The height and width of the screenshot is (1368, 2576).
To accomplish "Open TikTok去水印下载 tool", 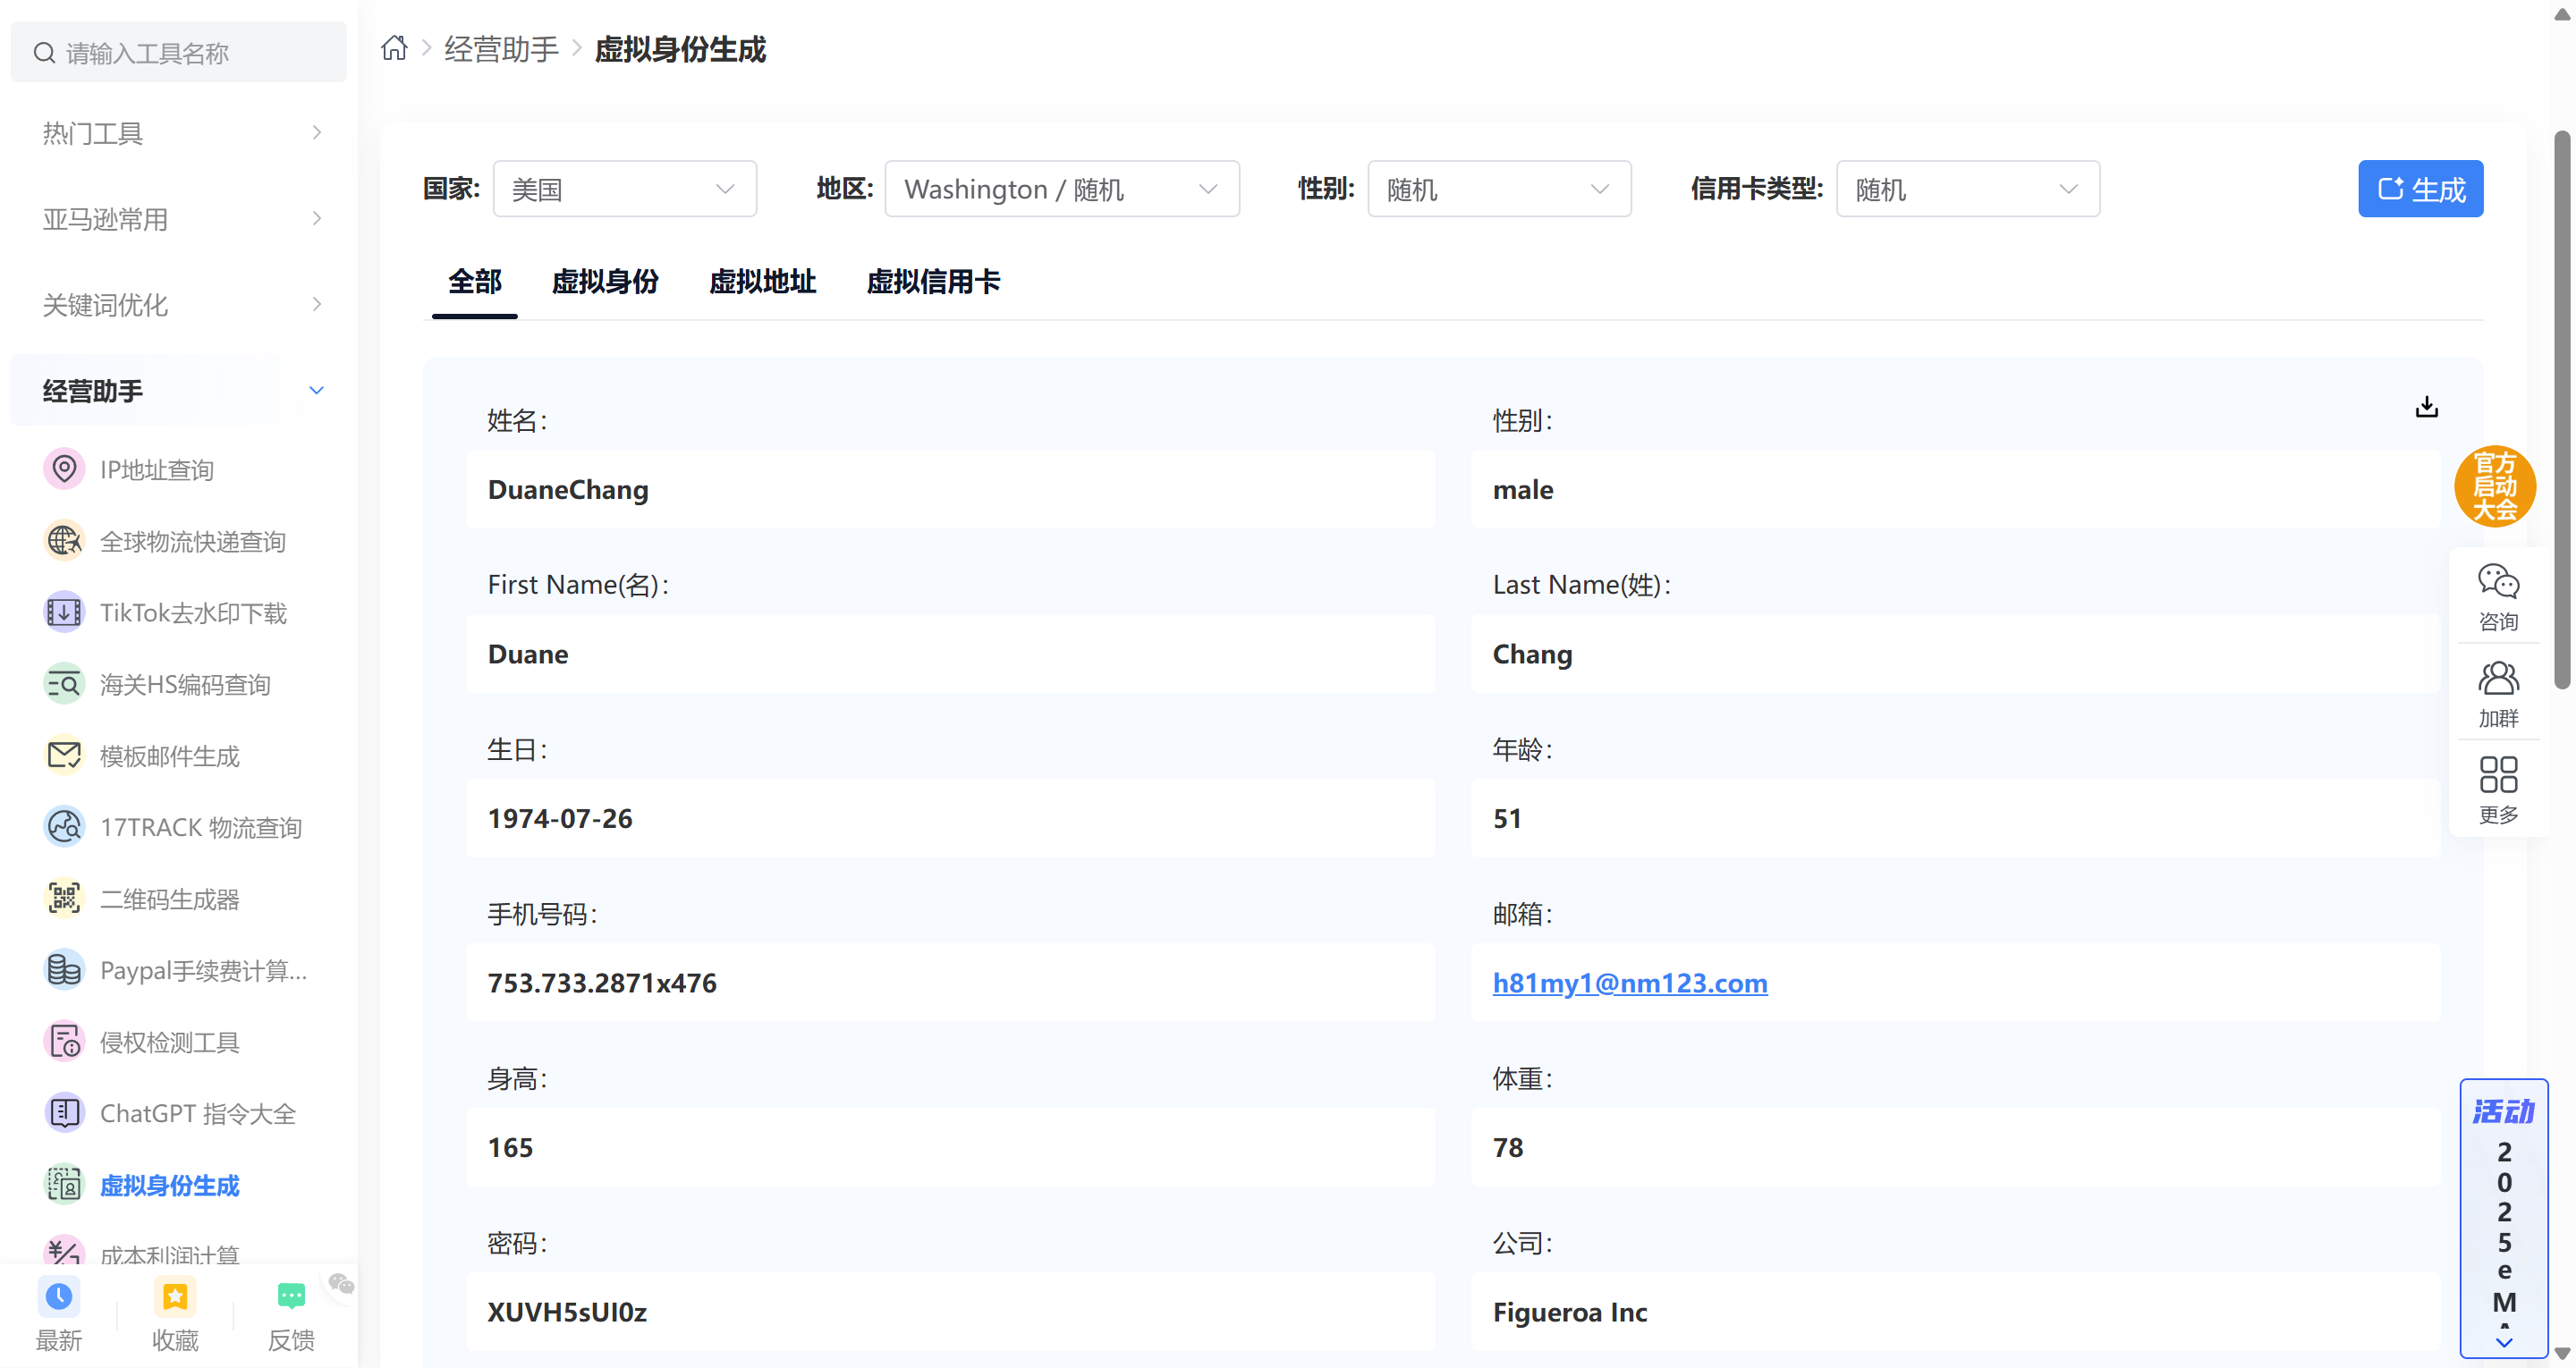I will click(192, 613).
